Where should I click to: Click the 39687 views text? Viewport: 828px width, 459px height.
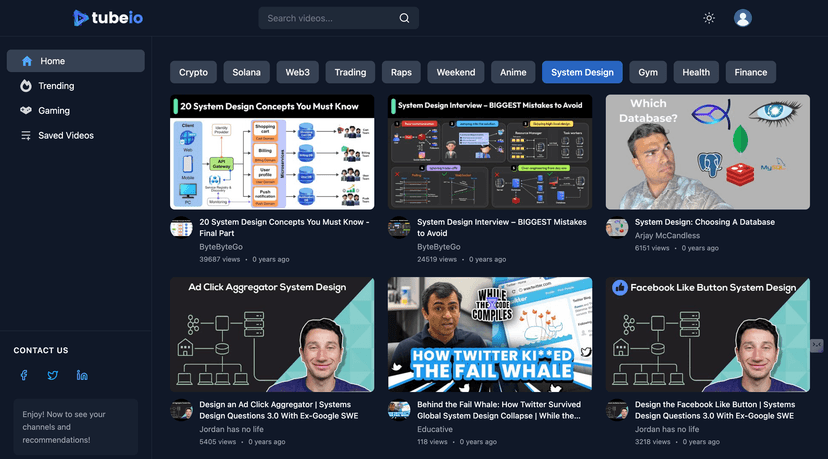[x=220, y=259]
